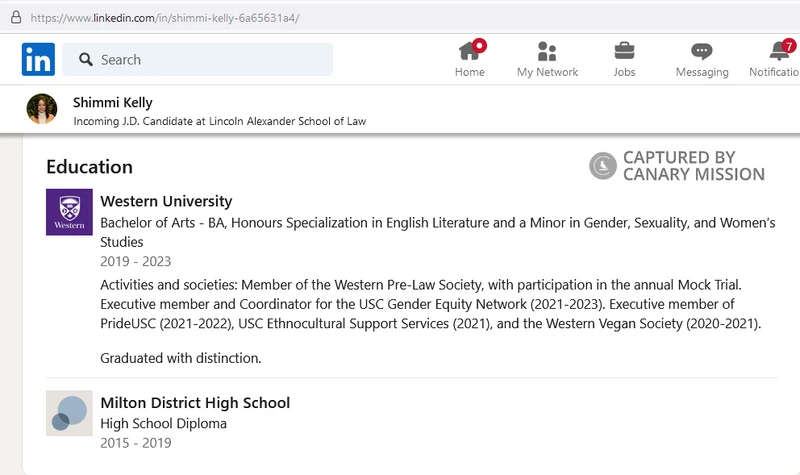Click the '2019 - 2023' date text

pos(136,261)
